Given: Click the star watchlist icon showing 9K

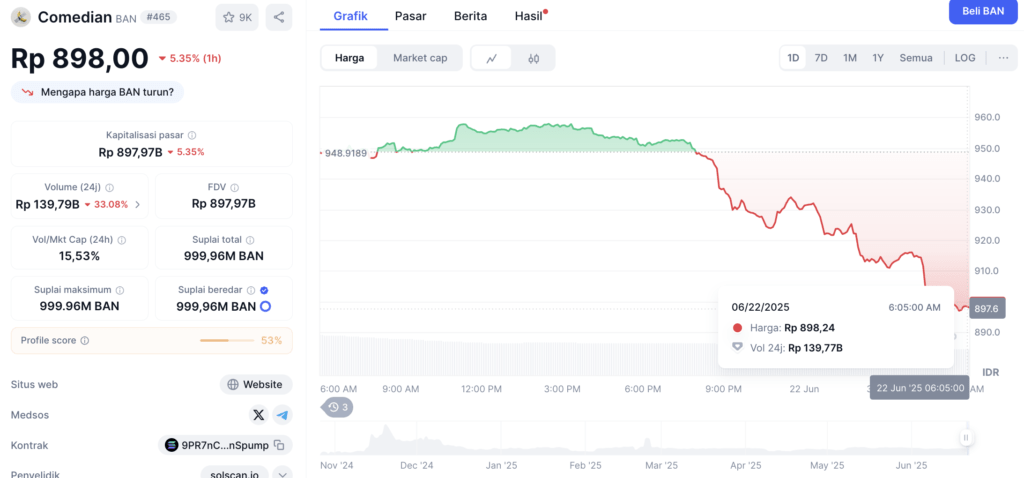Looking at the screenshot, I should pyautogui.click(x=237, y=18).
